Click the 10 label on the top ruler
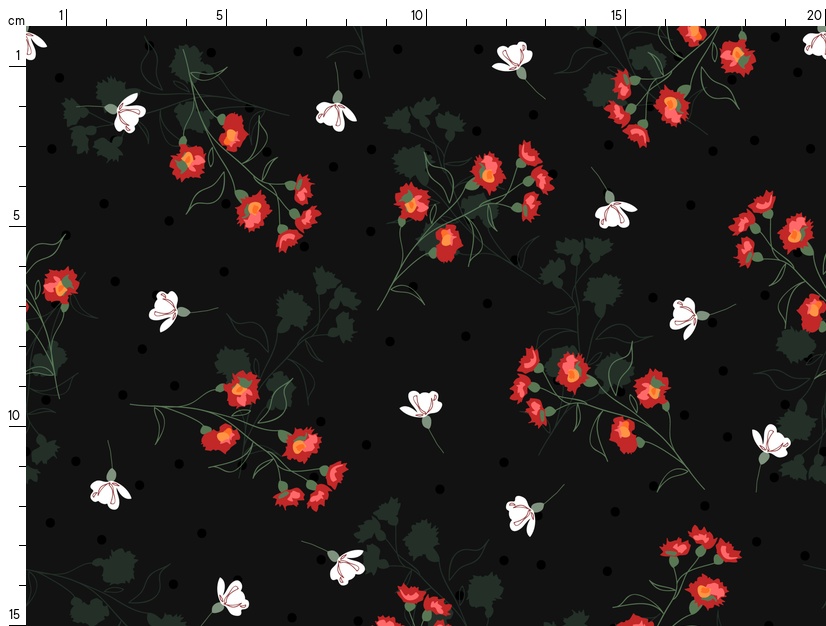The height and width of the screenshot is (626, 826). pyautogui.click(x=417, y=15)
